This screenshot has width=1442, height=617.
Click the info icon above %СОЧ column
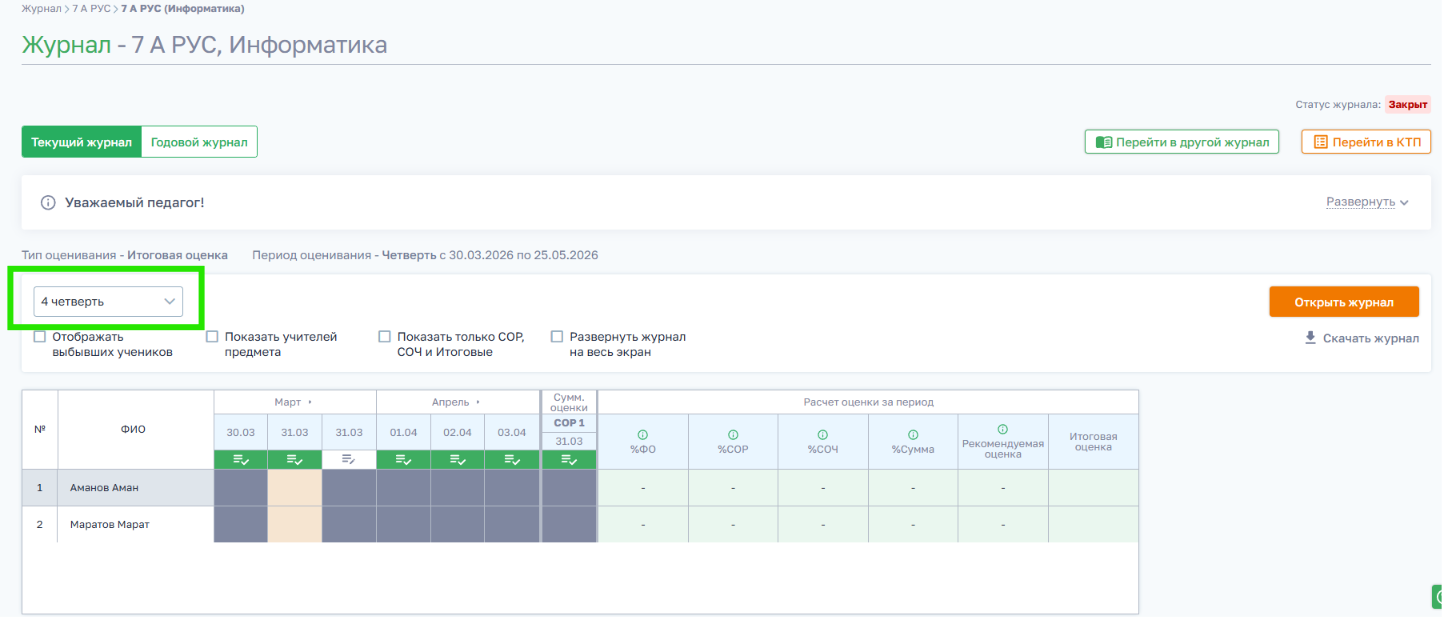823,435
